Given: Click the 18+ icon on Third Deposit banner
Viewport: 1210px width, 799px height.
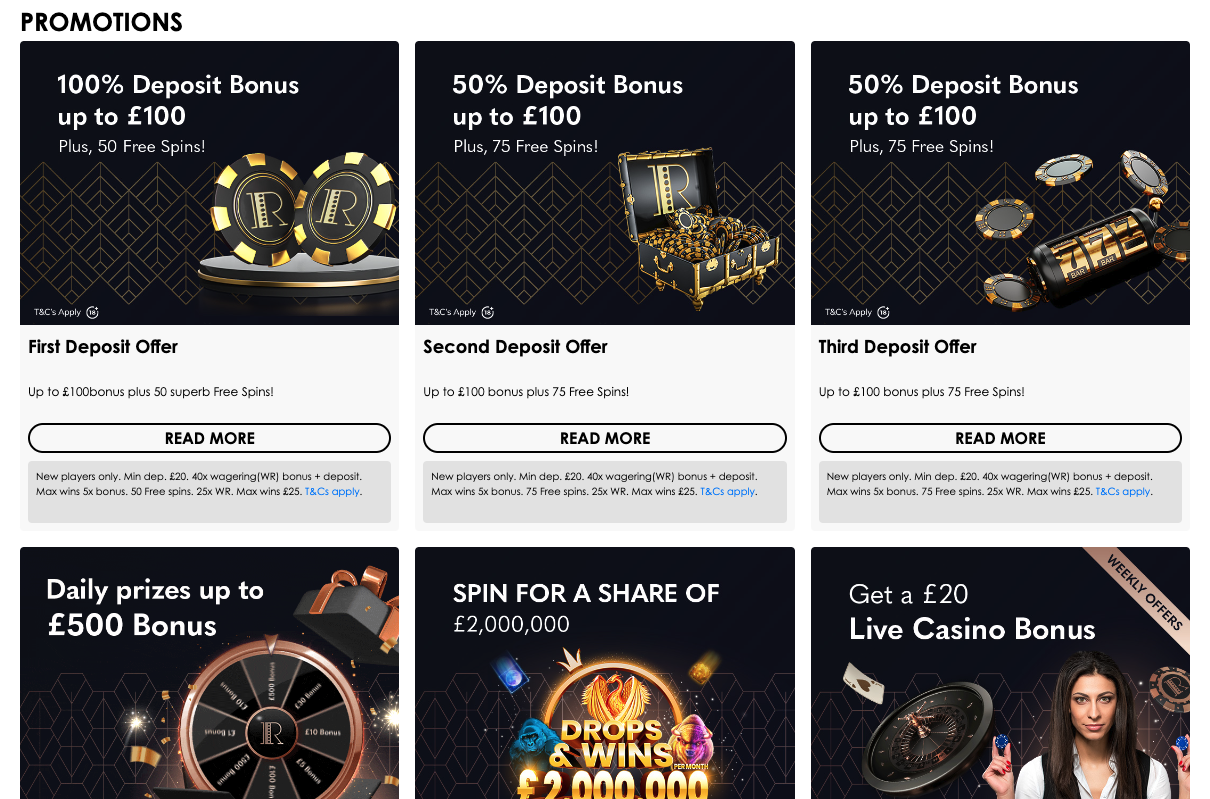Looking at the screenshot, I should tap(884, 312).
